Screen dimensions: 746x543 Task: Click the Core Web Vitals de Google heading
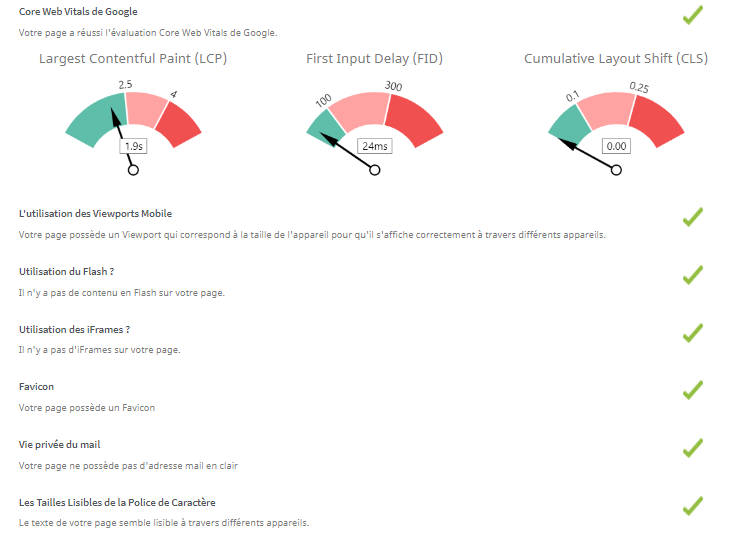pos(78,12)
